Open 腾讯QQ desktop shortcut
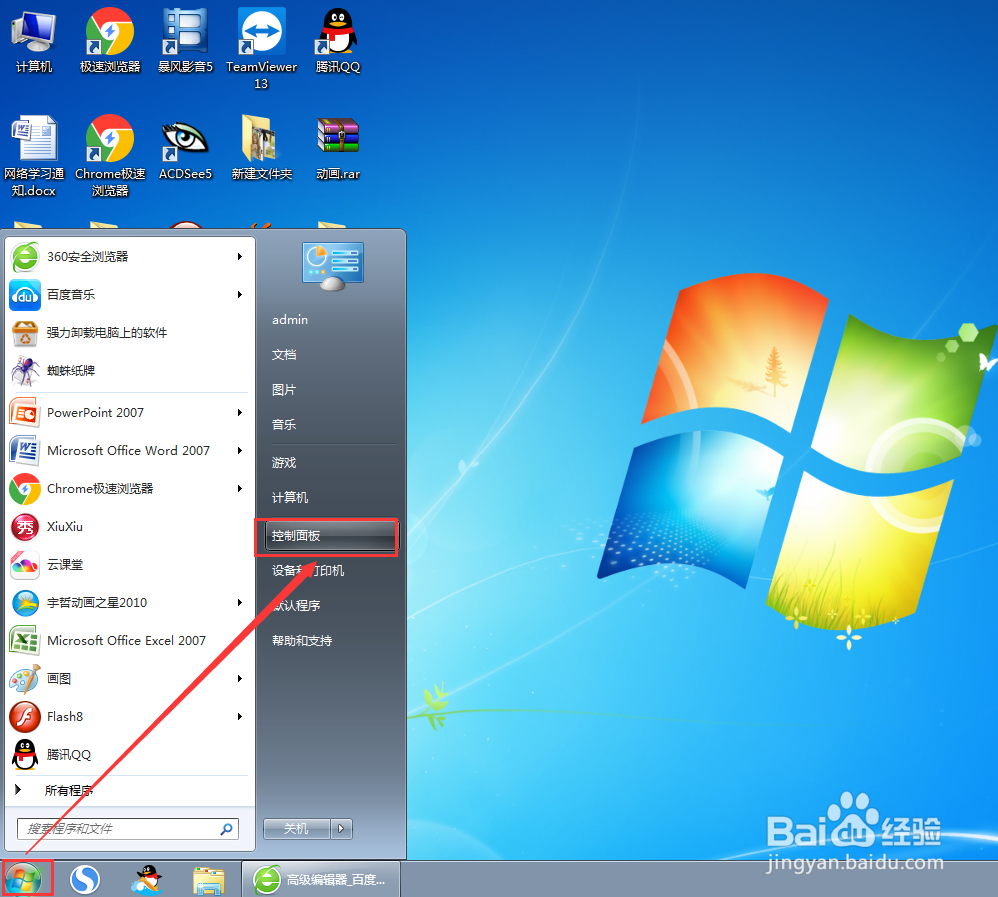Screen dimensions: 998x897 (x=338, y=42)
